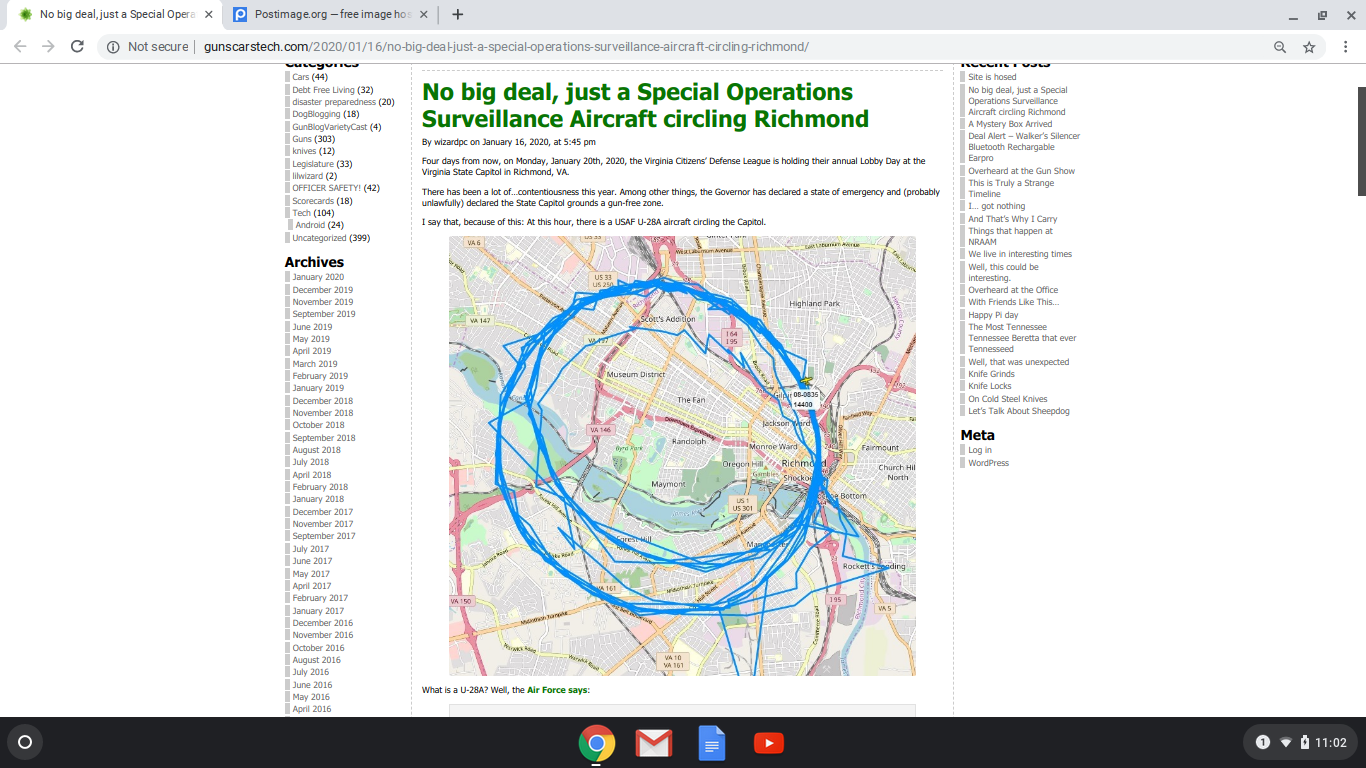
Task: Open the Knife Grinds post
Action: [991, 374]
